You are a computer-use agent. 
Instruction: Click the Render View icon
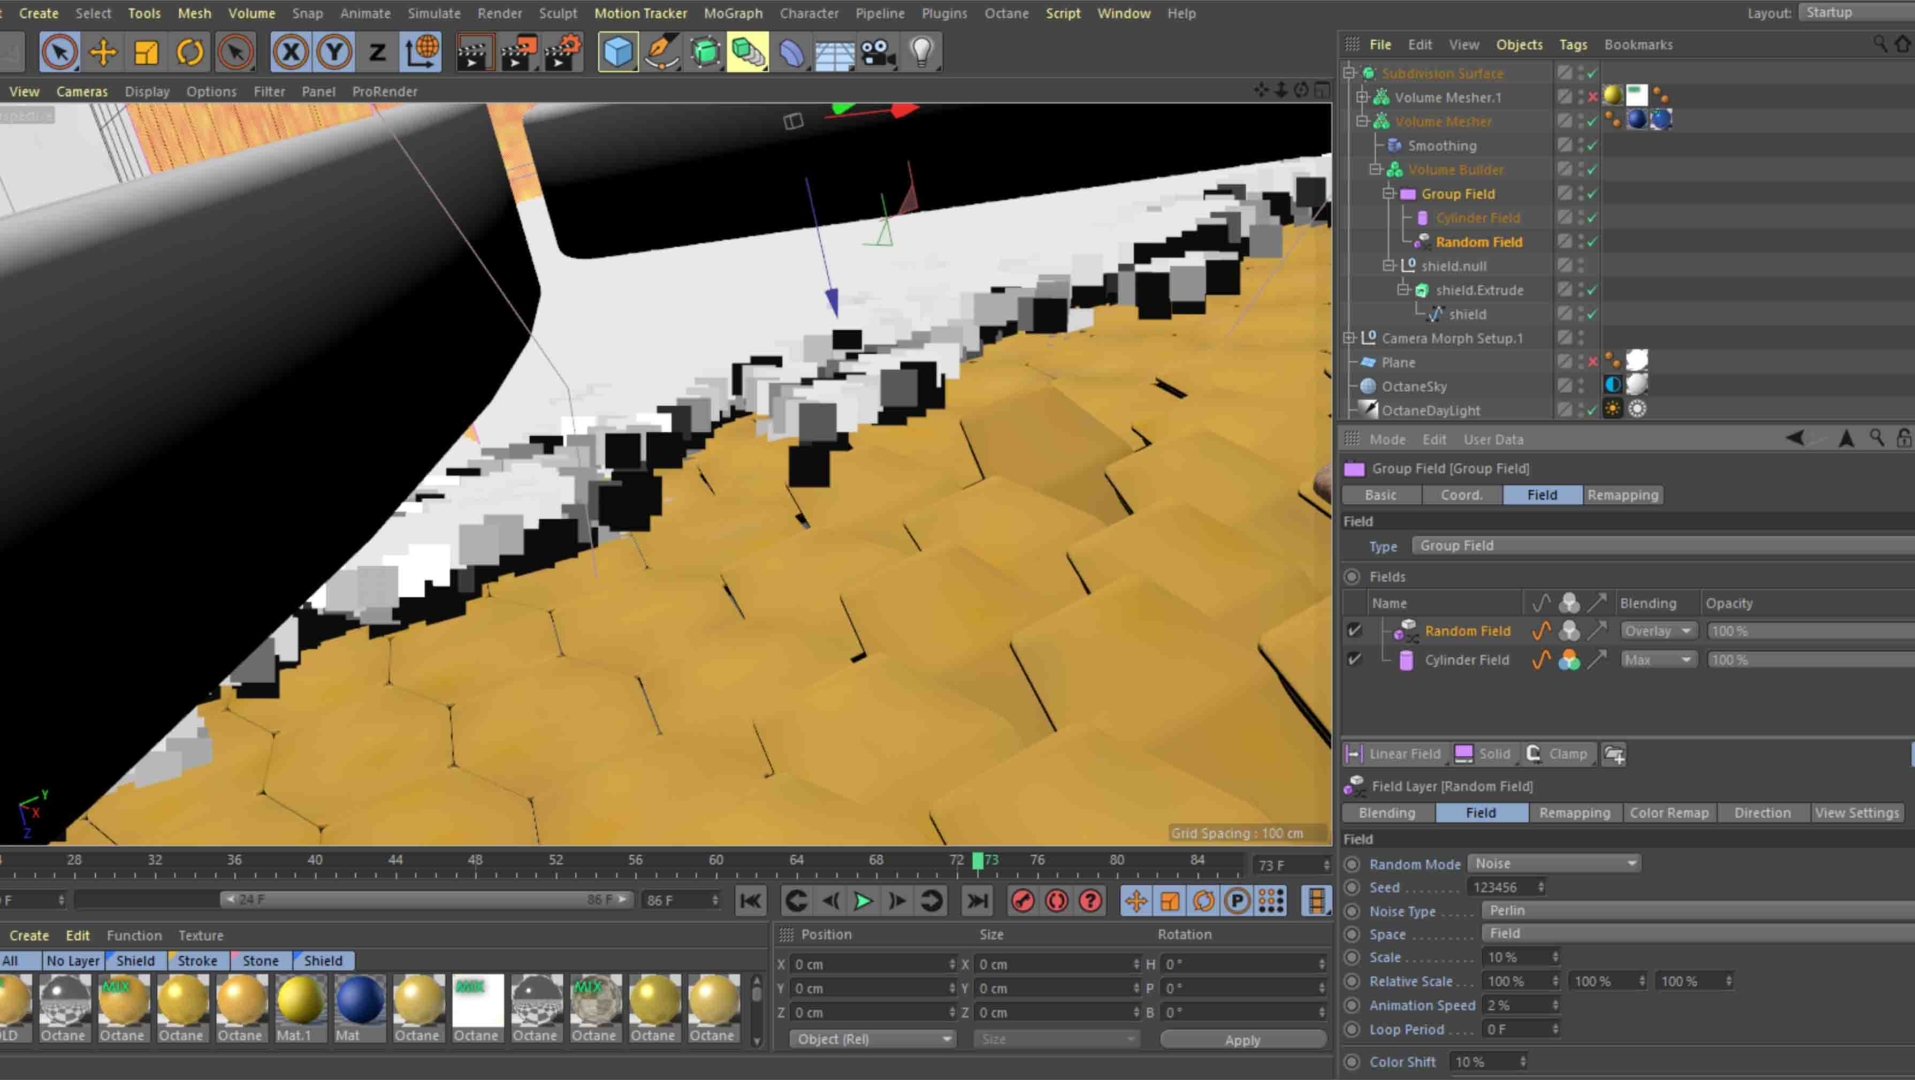pyautogui.click(x=473, y=52)
